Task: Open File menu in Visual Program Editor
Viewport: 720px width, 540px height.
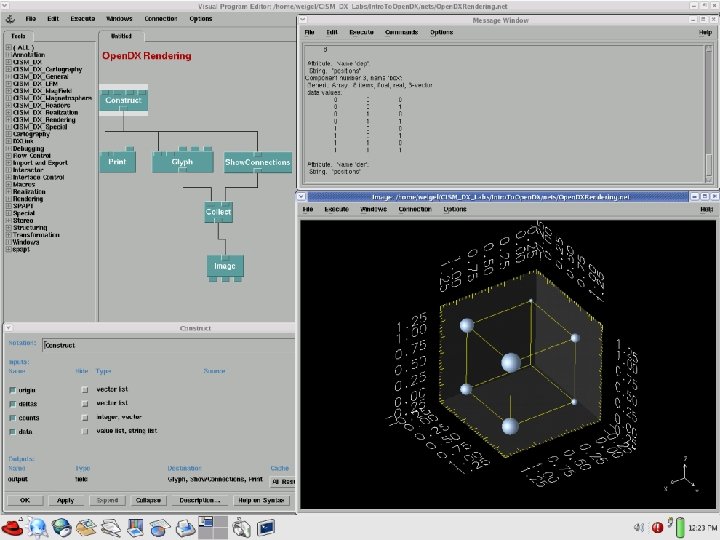Action: [31, 19]
